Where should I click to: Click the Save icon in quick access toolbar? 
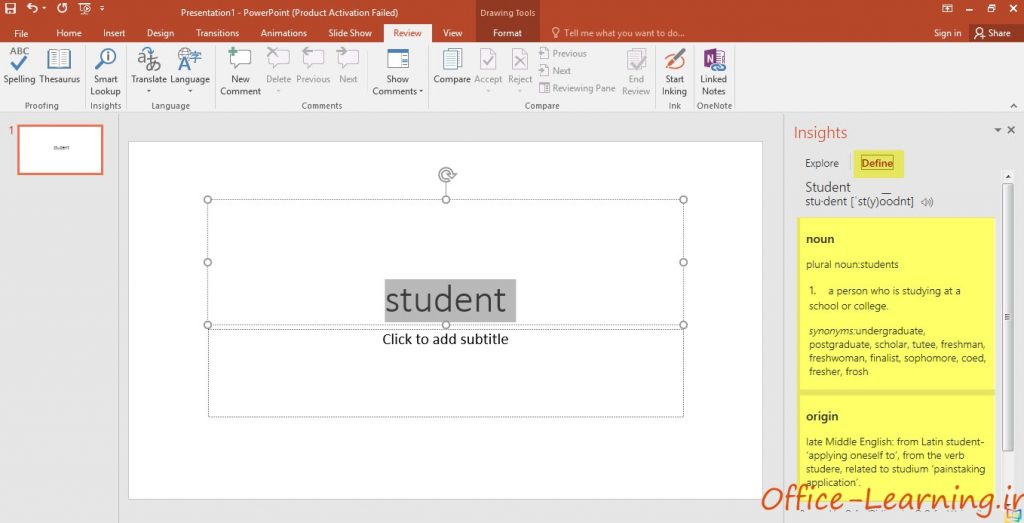[10, 9]
